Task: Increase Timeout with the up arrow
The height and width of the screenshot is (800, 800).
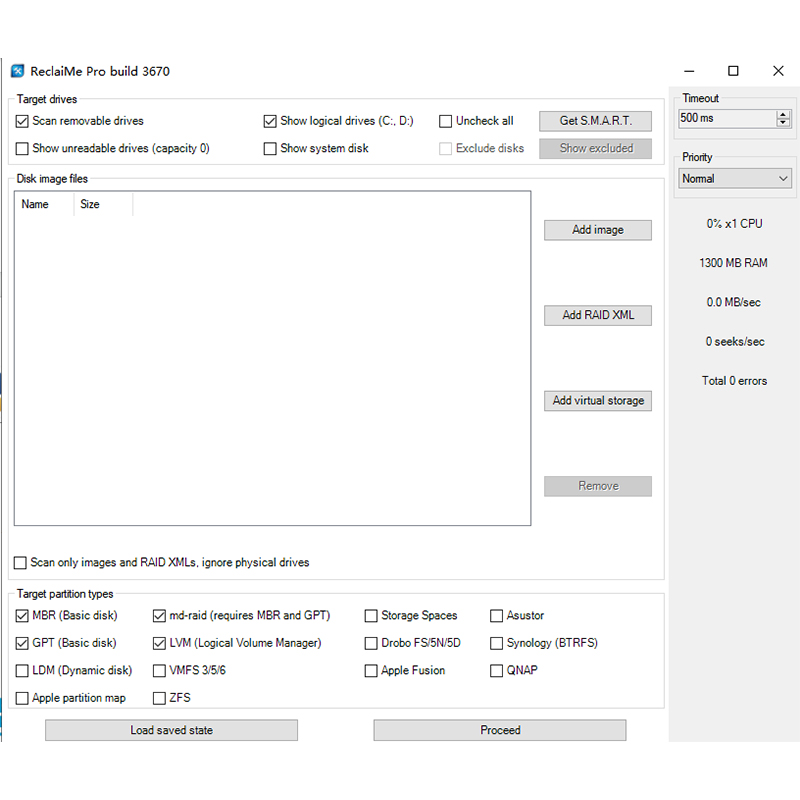Action: tap(783, 114)
